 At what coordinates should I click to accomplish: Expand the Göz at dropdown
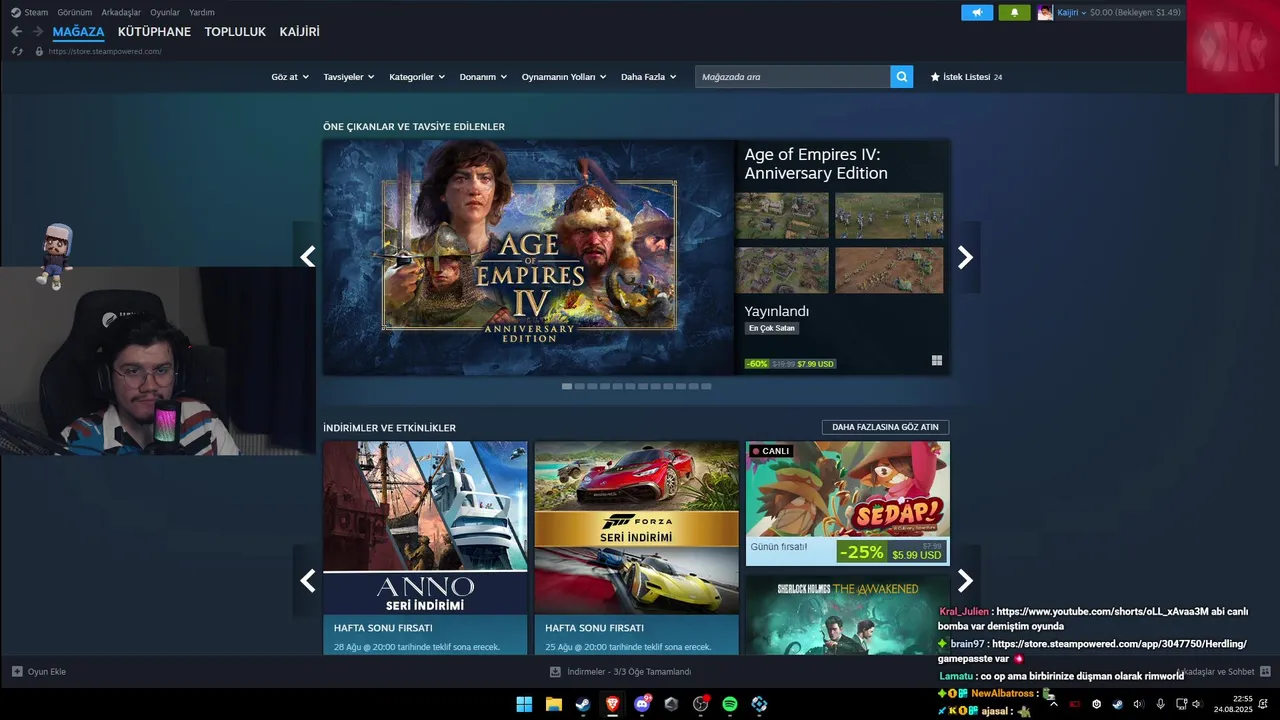290,77
